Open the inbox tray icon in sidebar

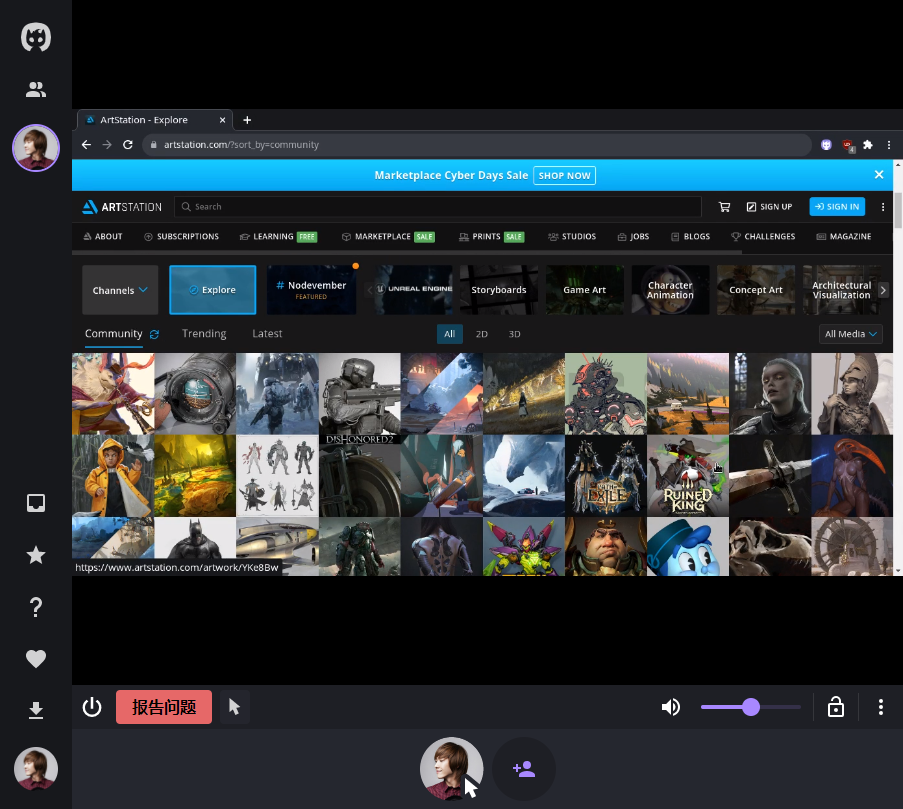tap(36, 503)
